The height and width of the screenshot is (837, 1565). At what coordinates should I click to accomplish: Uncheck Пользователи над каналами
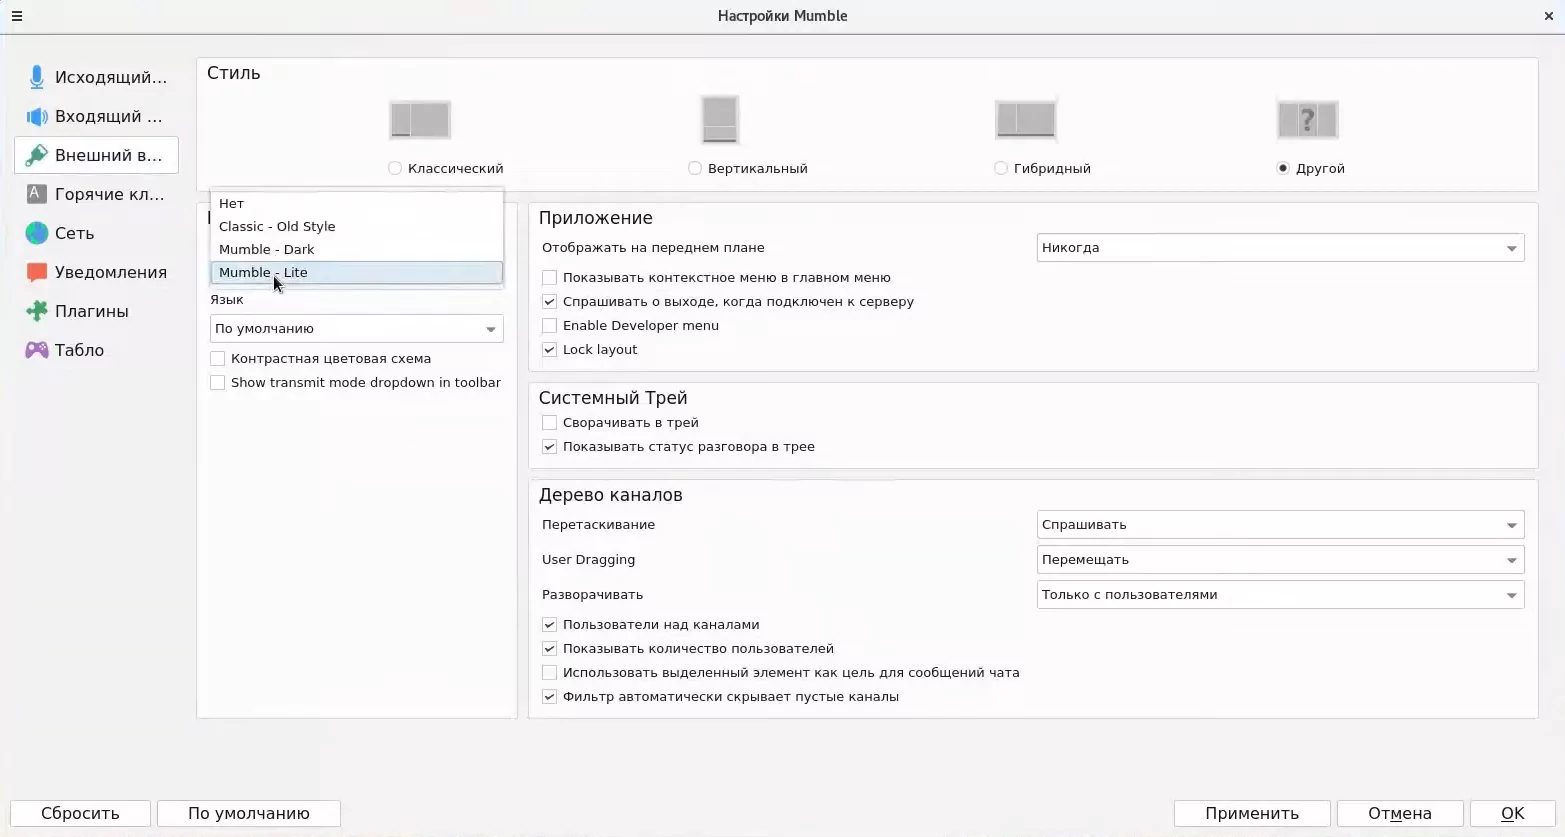[549, 625]
